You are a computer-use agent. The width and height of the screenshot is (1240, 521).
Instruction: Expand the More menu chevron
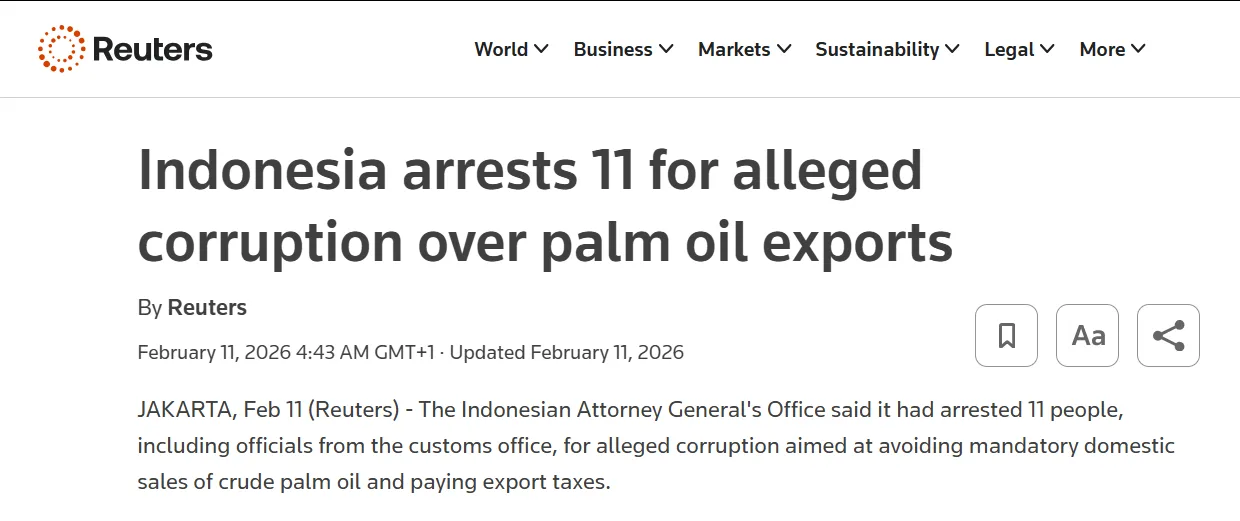[x=1138, y=49]
